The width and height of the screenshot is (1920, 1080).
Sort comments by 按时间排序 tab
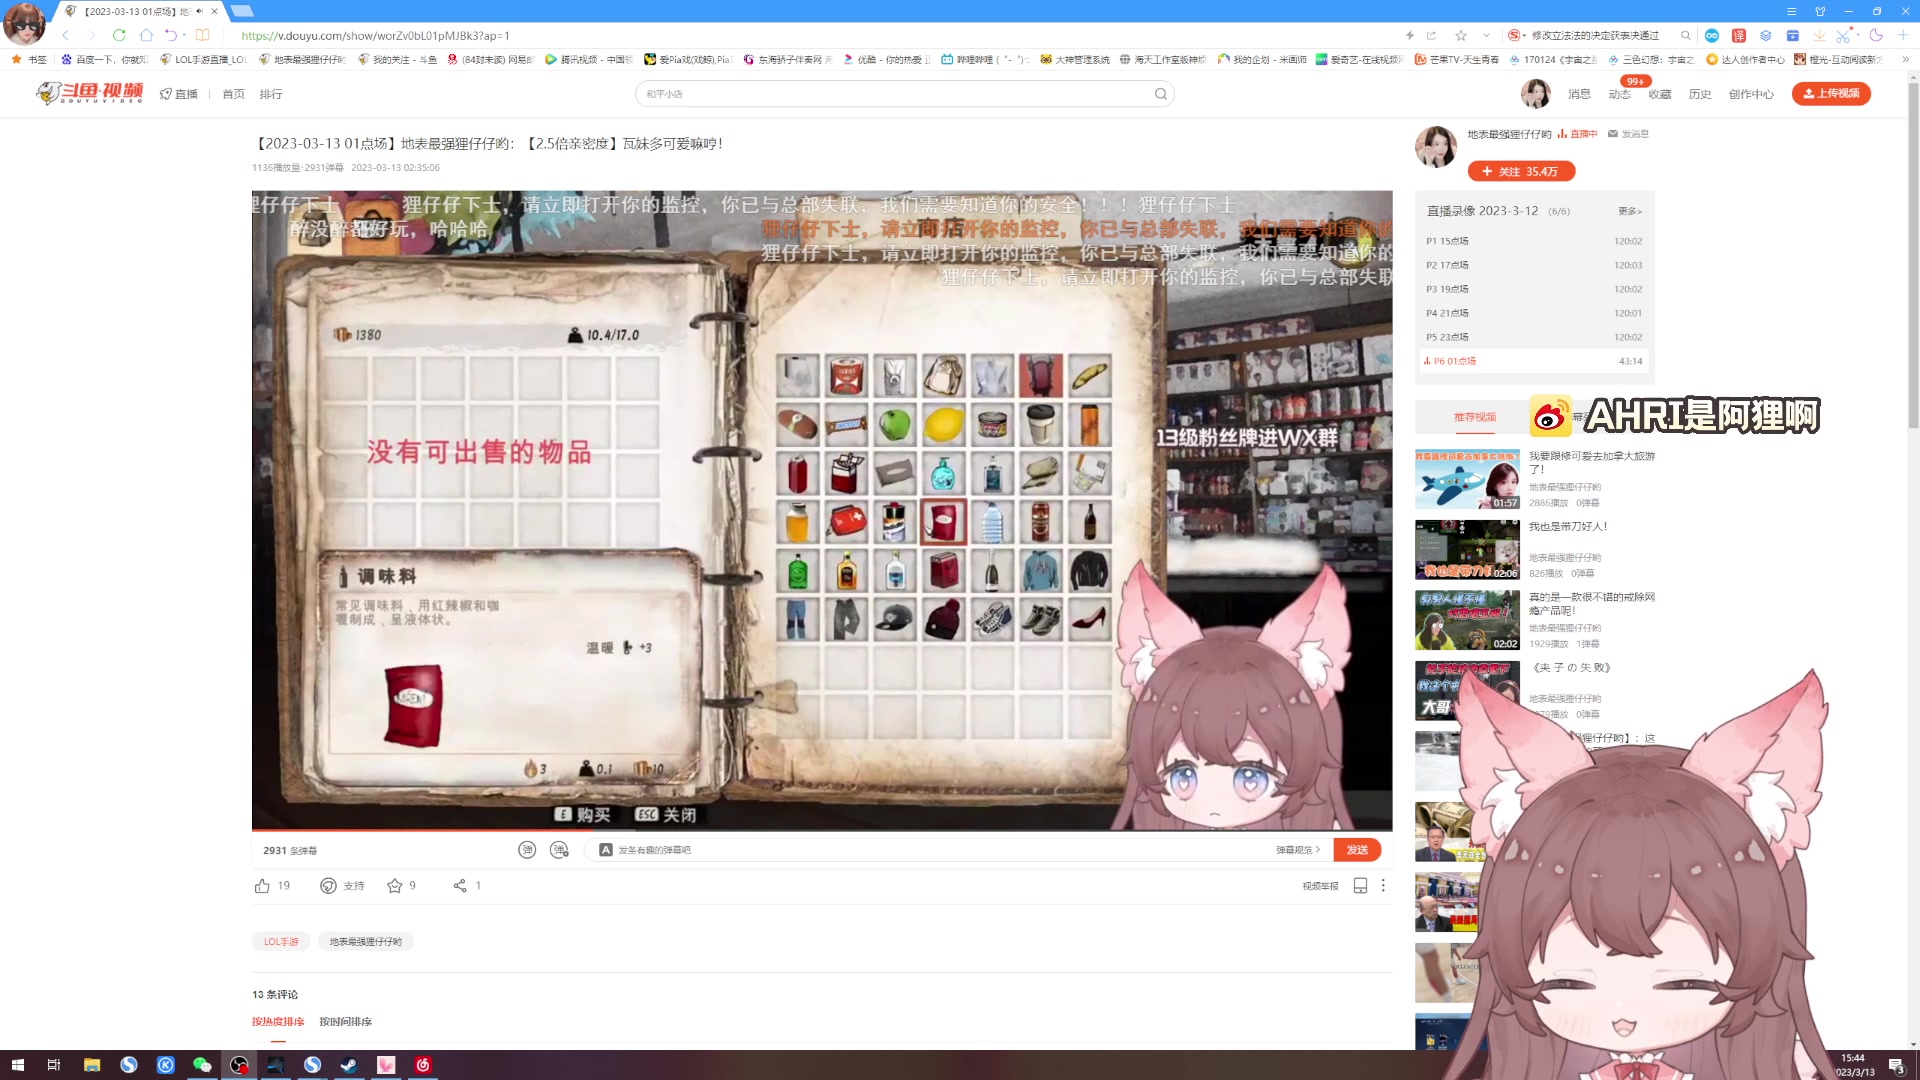(345, 1022)
